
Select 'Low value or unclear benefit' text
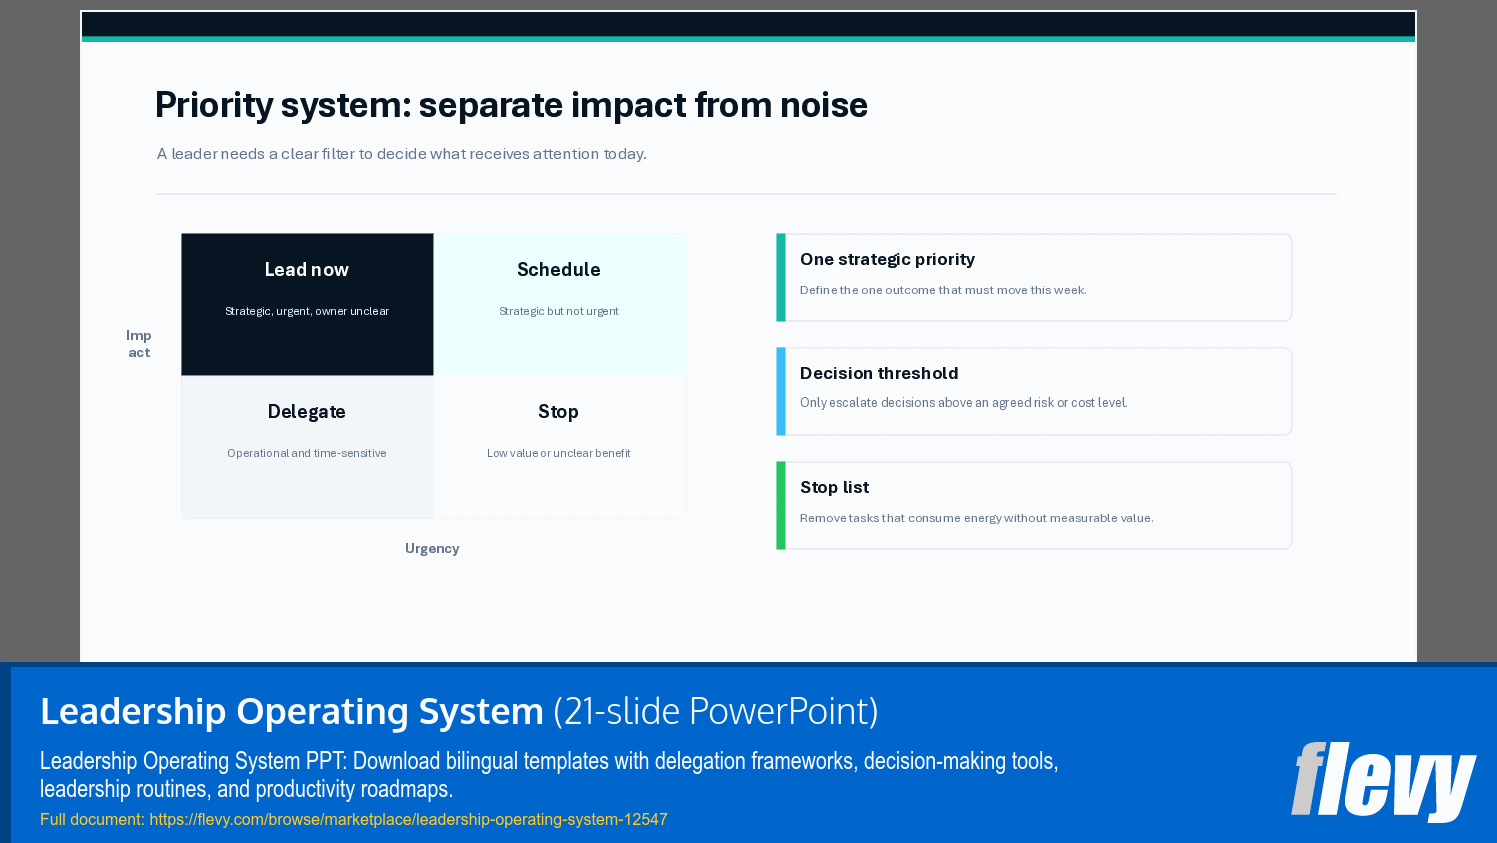point(559,453)
